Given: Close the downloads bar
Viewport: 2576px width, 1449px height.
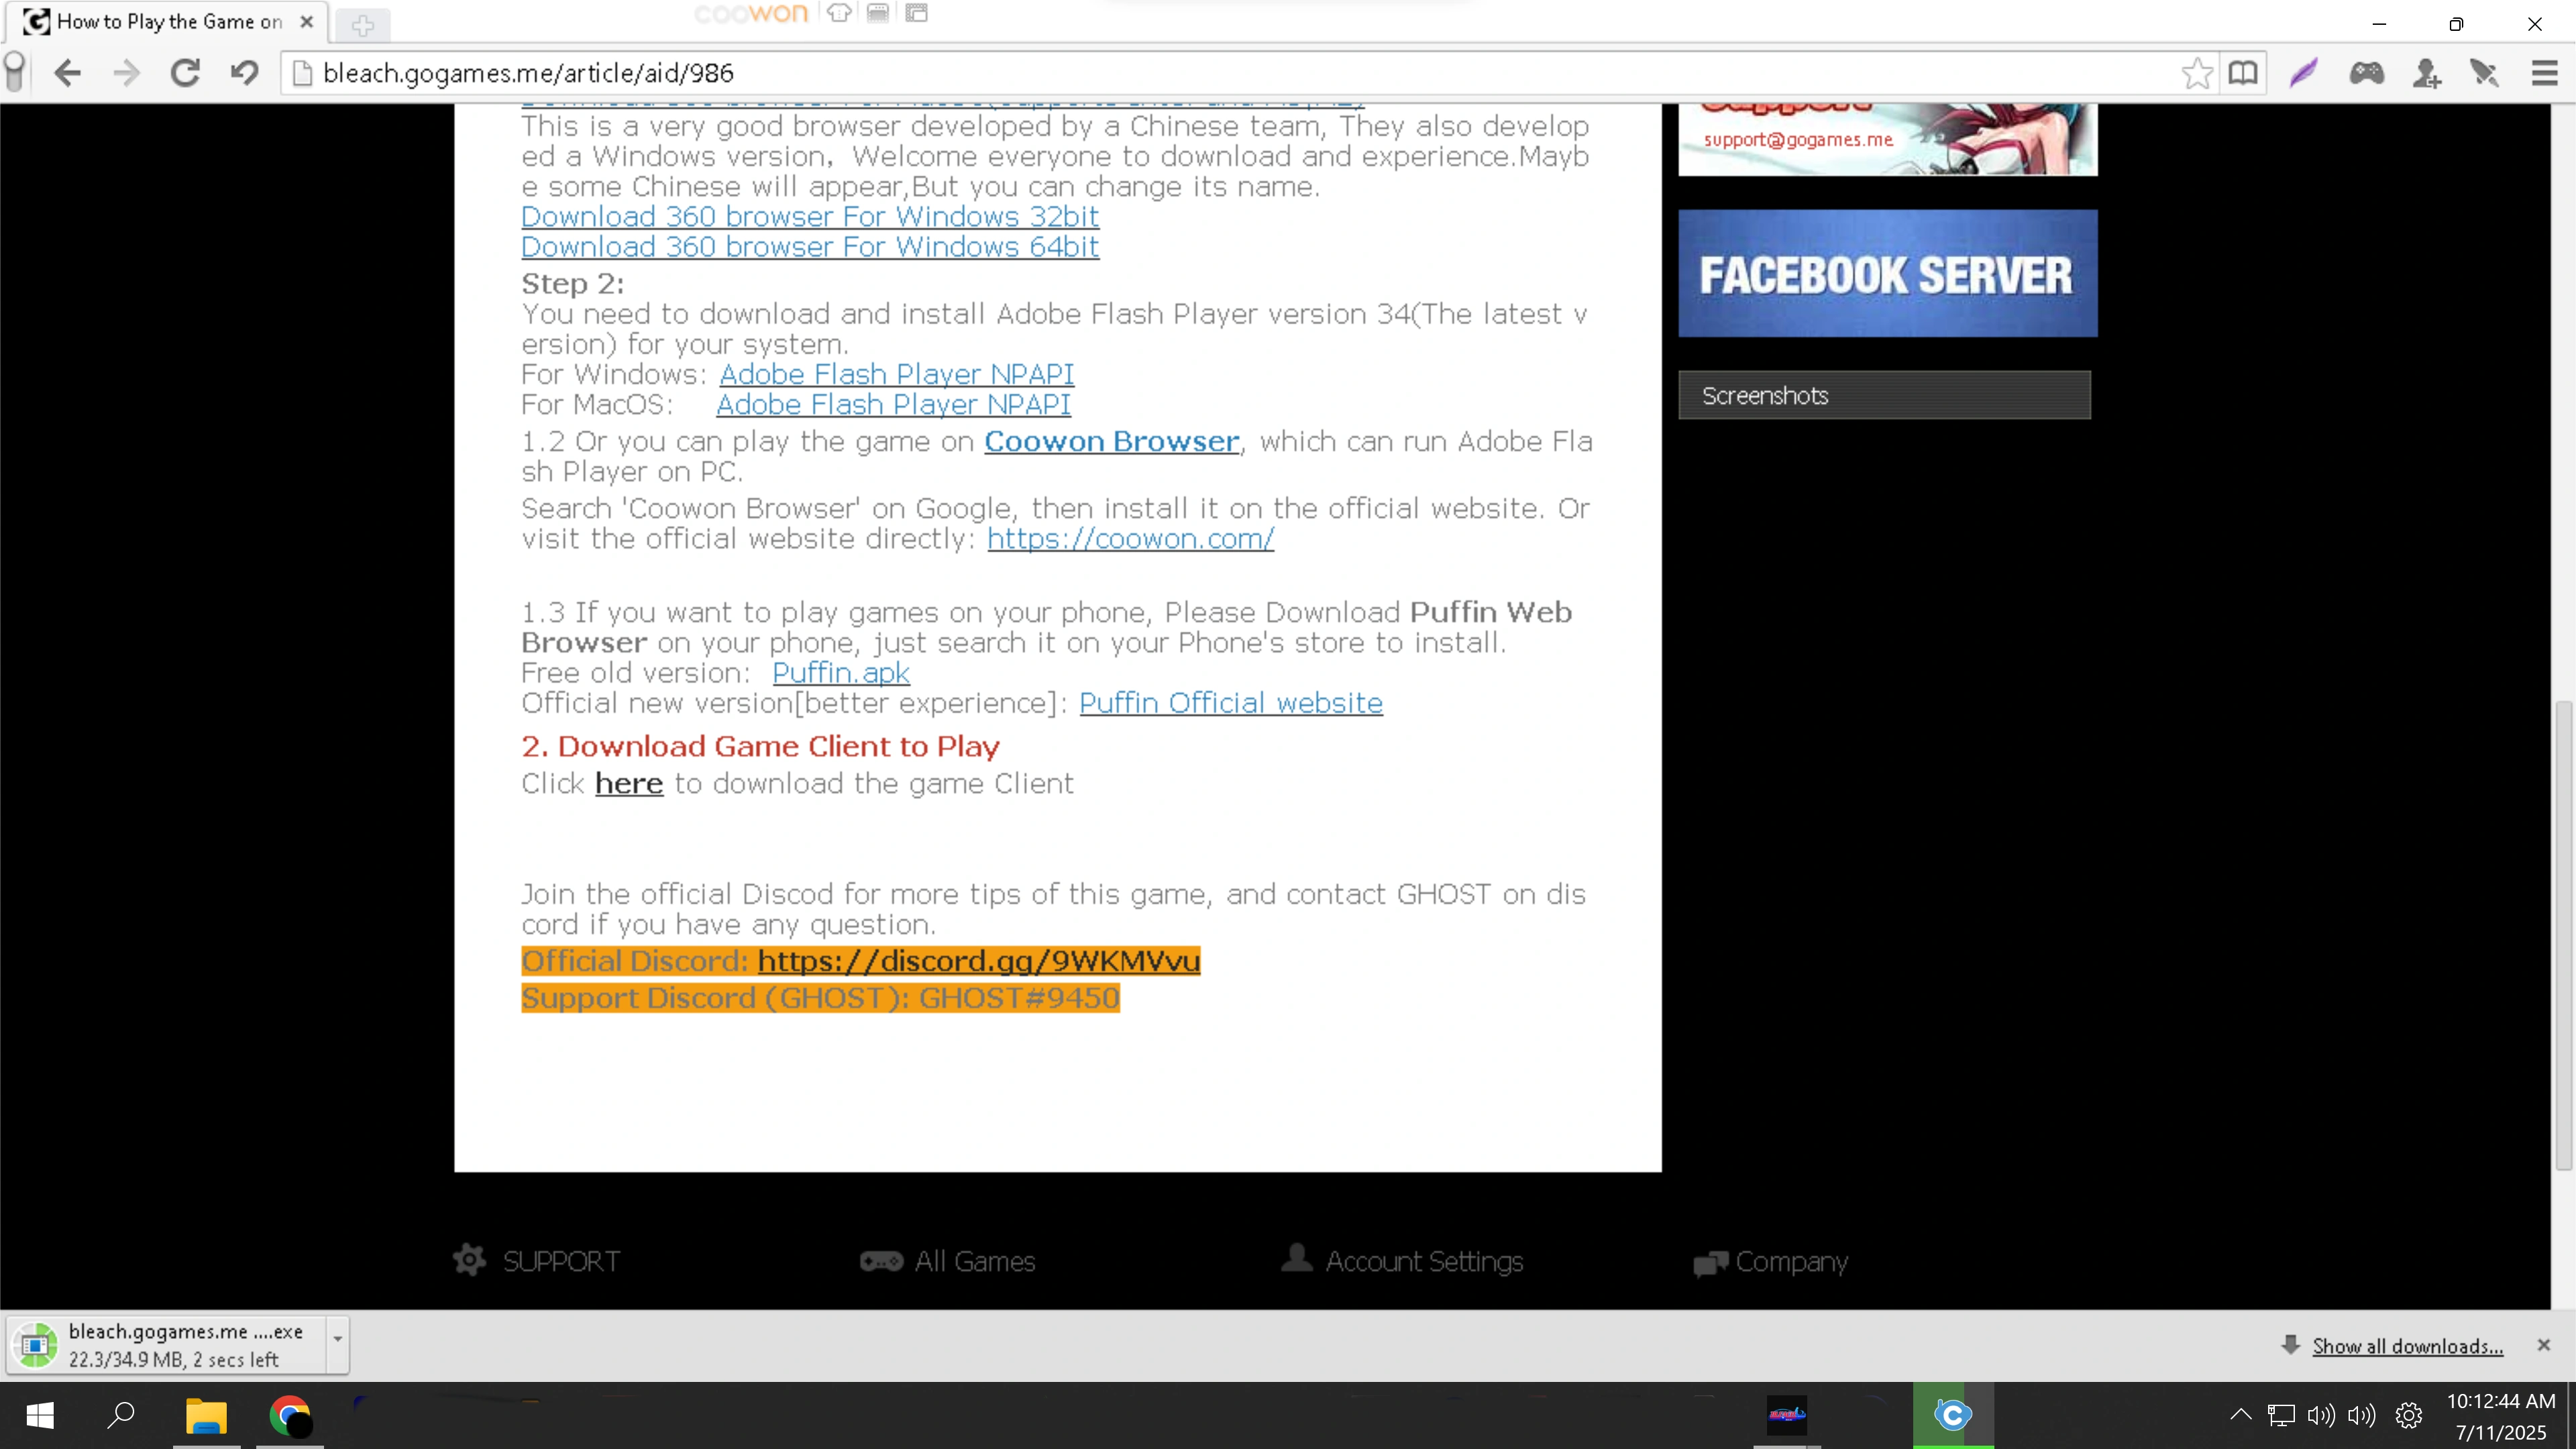Looking at the screenshot, I should pos(2544,1345).
